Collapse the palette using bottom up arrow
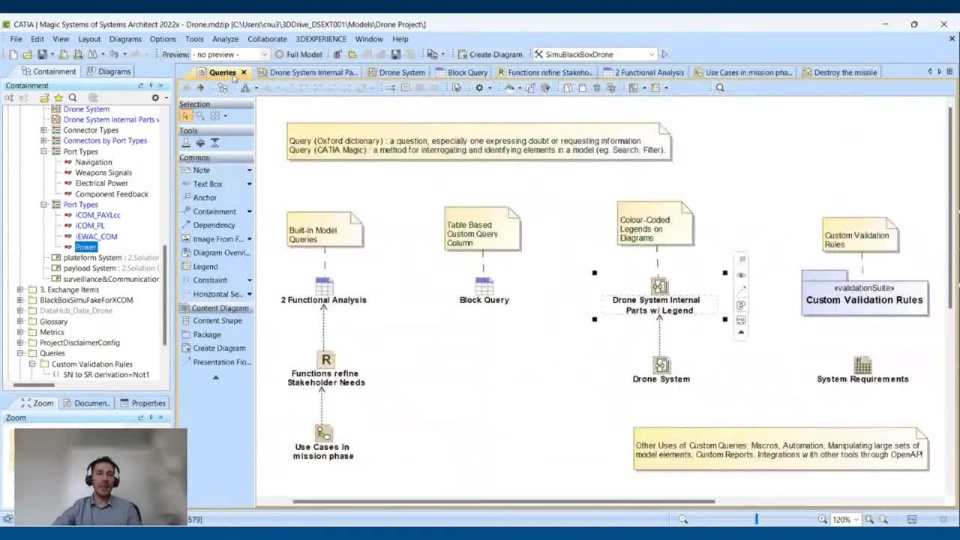The height and width of the screenshot is (540, 960). 216,378
